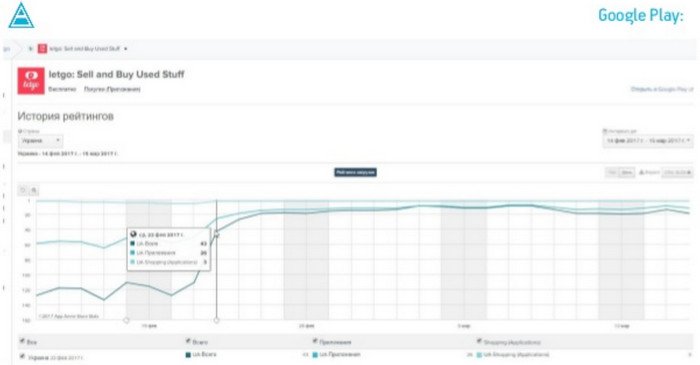Click the small letgo icon in breadcrumb
Viewport: 700px width, 365px height.
[x=42, y=48]
